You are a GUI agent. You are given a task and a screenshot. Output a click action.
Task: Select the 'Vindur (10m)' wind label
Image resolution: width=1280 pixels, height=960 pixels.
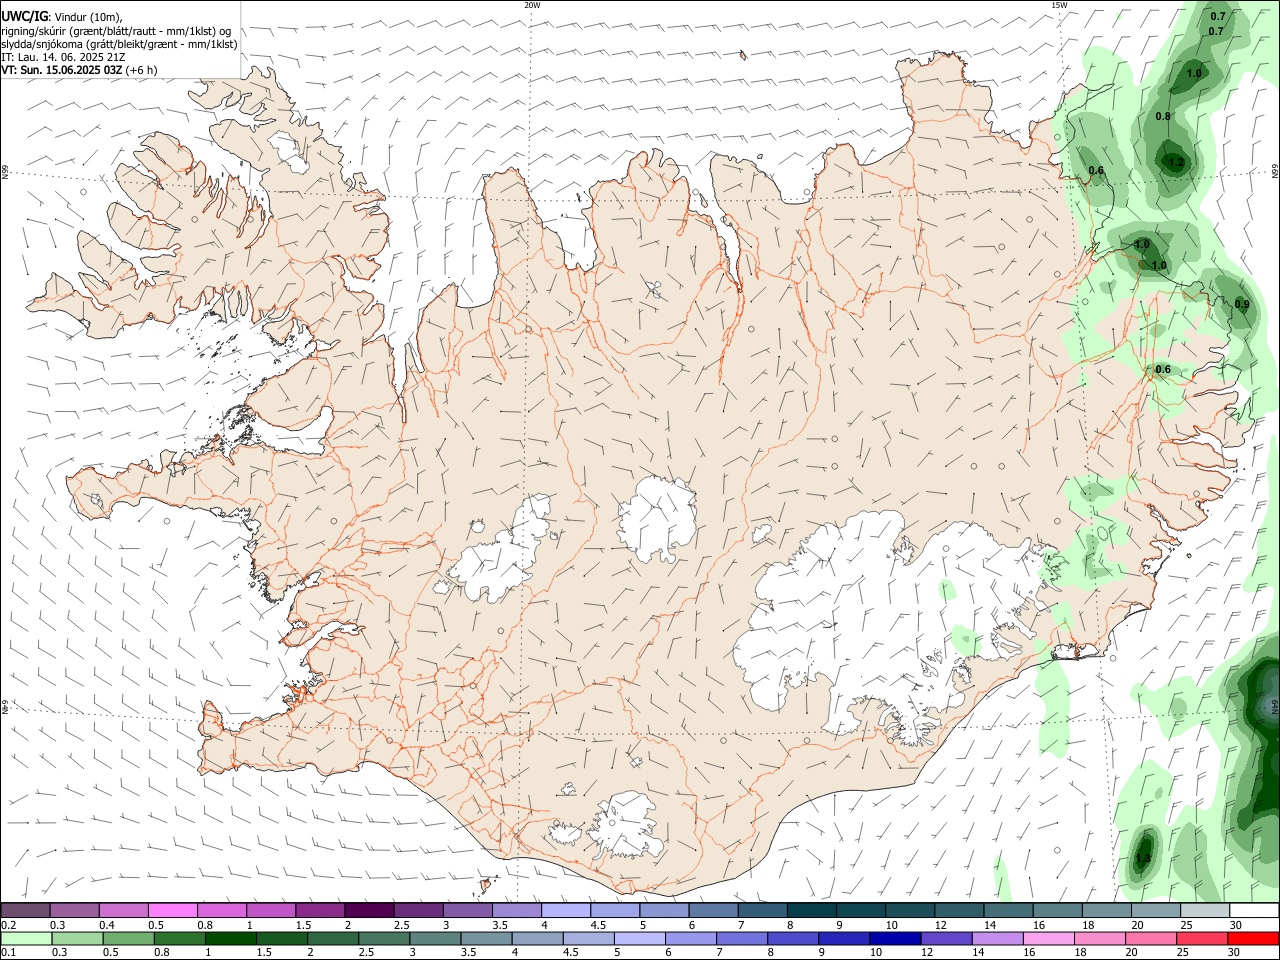point(88,17)
